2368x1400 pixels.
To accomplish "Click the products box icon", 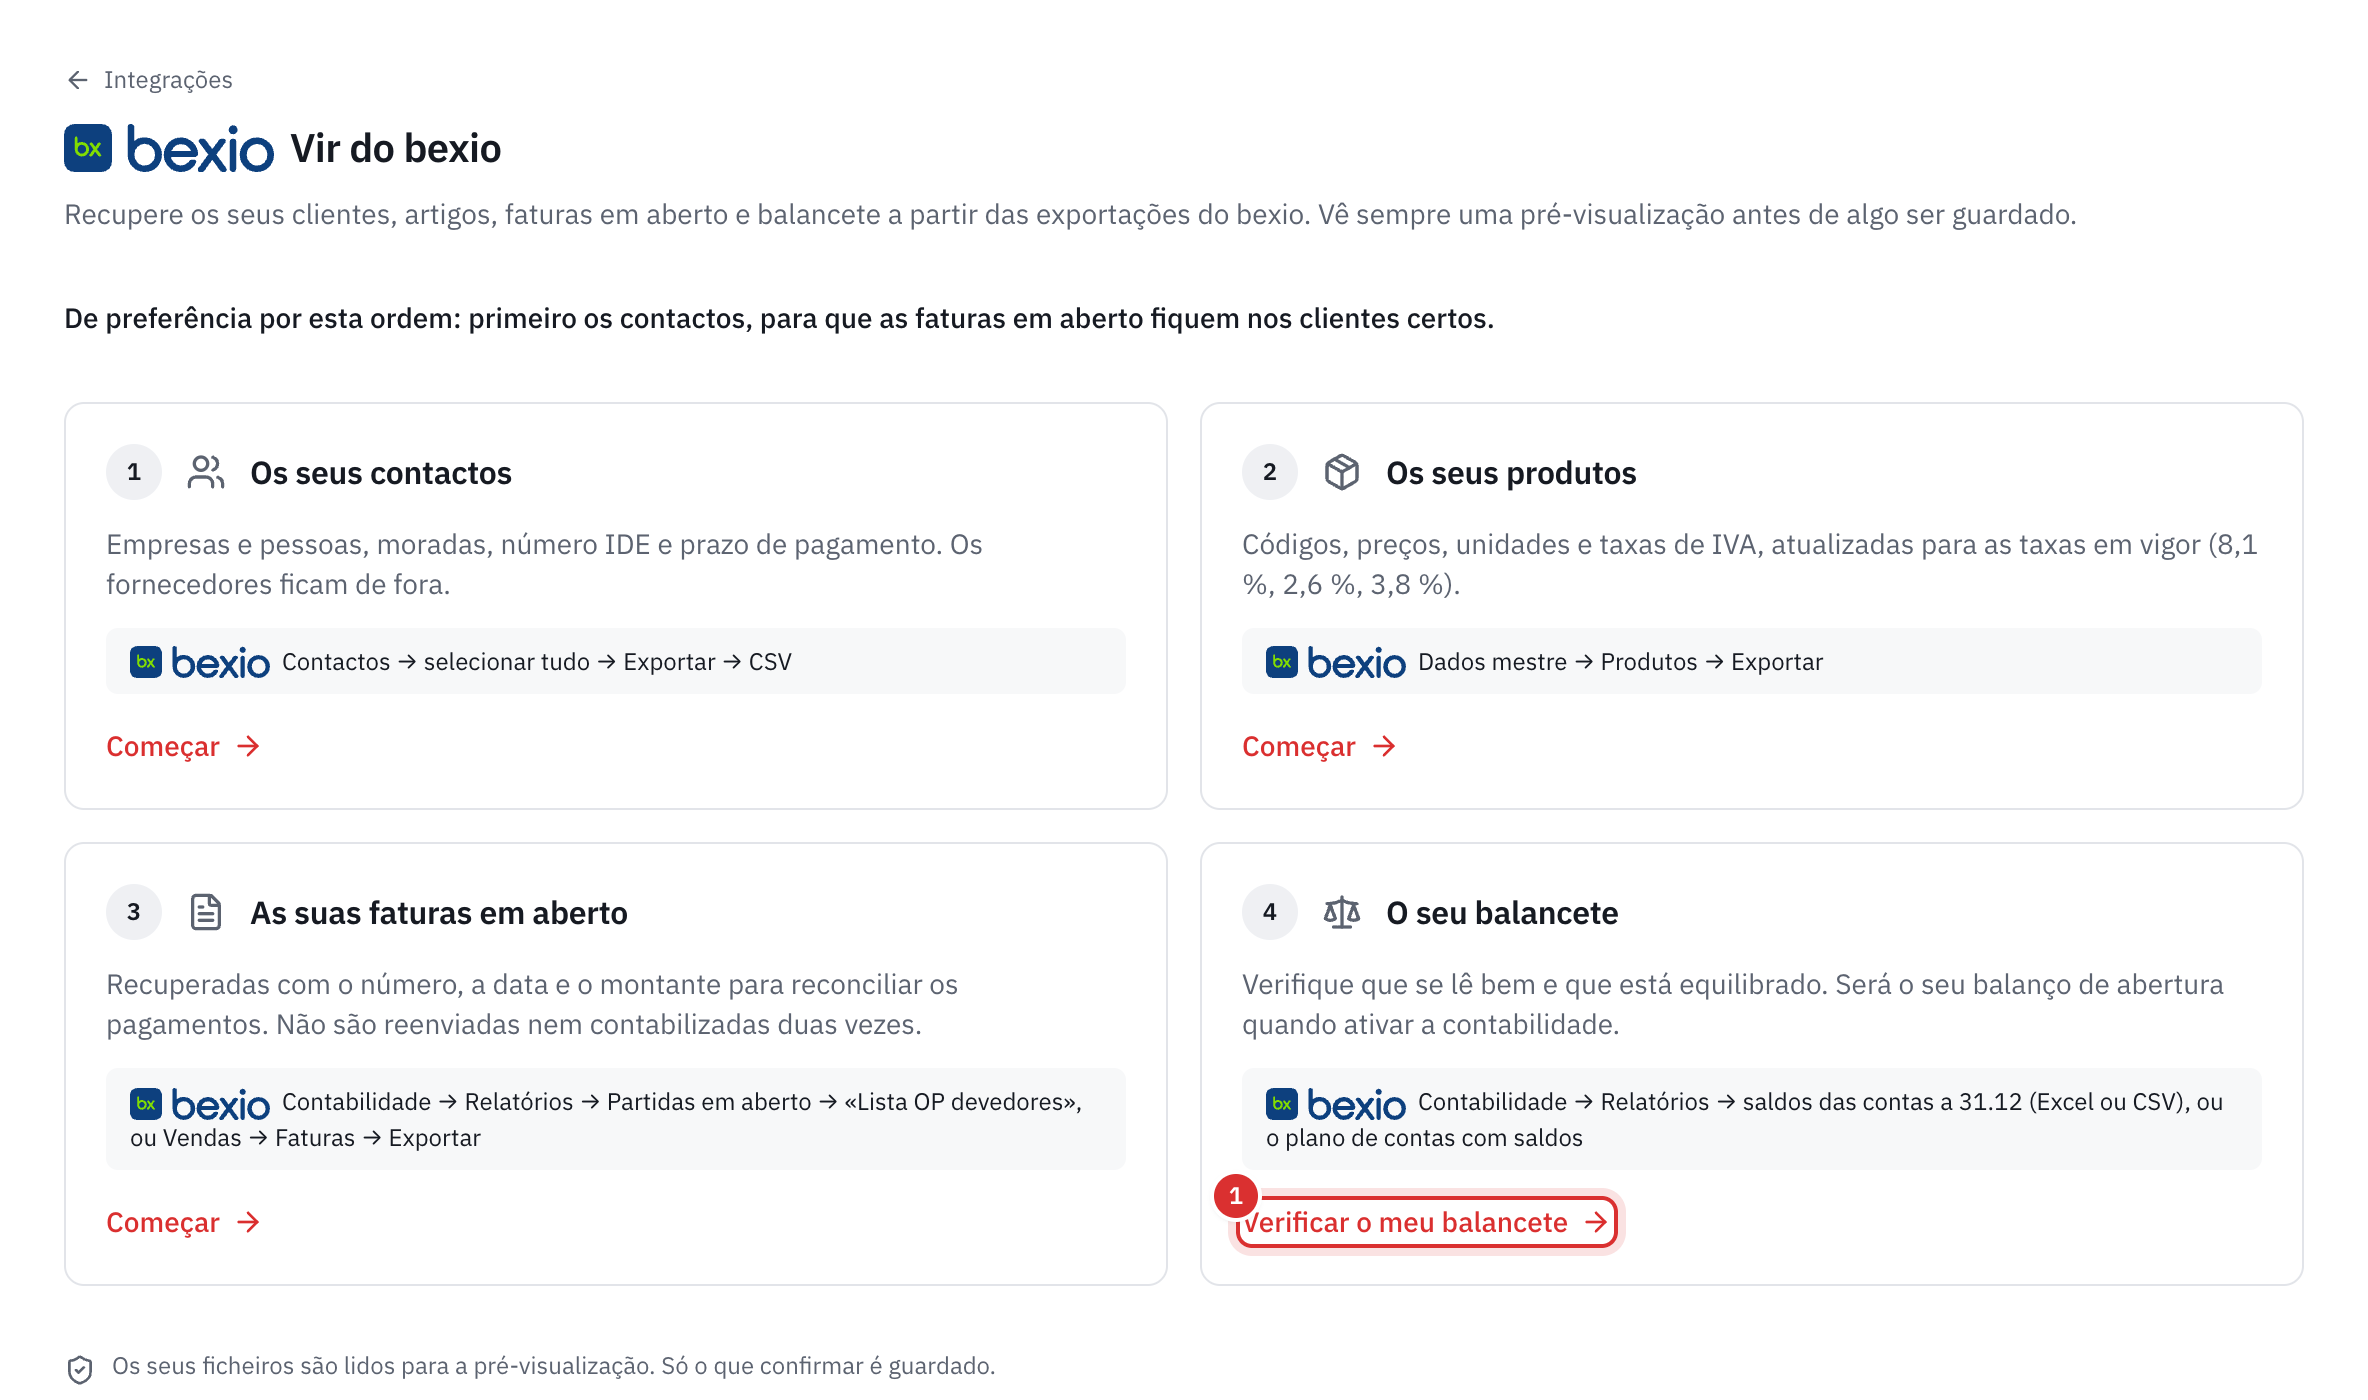I will (1342, 473).
